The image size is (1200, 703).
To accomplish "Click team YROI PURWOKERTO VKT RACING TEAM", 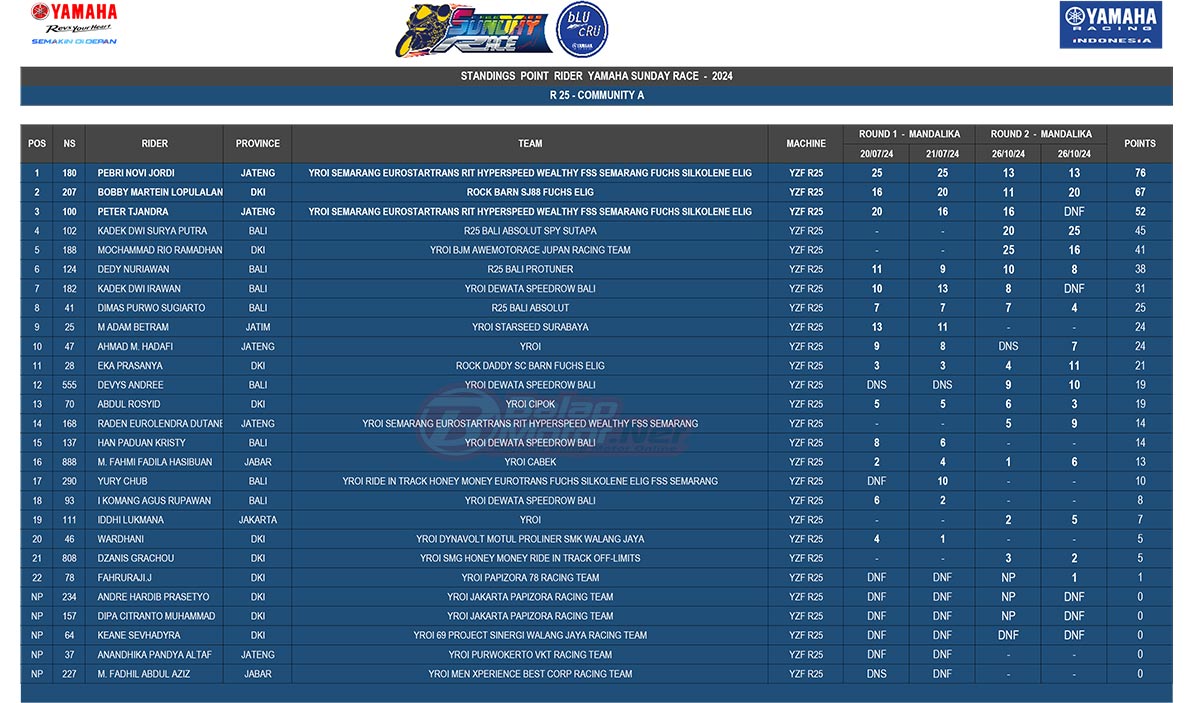I will coord(530,655).
